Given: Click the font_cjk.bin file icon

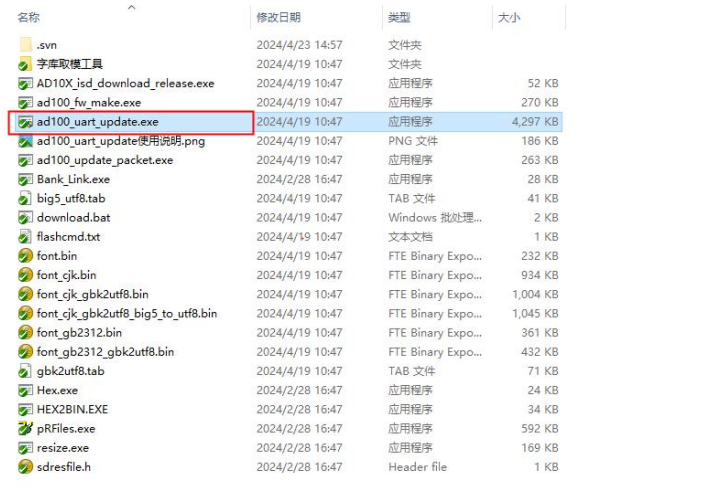Looking at the screenshot, I should [x=25, y=275].
